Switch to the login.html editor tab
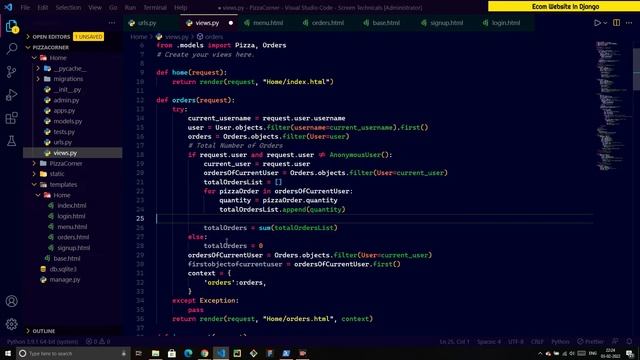The image size is (640, 360). click(506, 23)
